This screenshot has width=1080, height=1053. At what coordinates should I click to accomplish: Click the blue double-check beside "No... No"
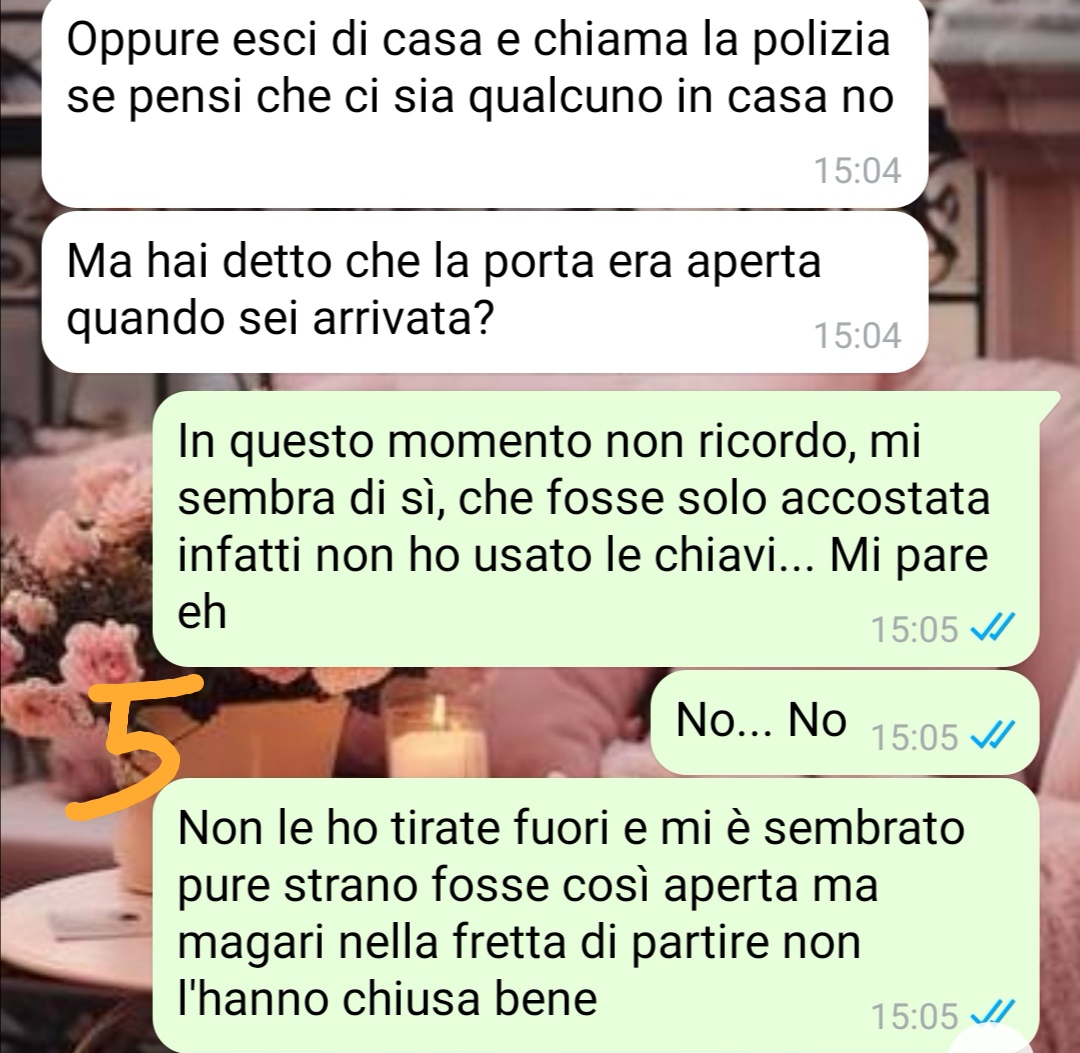993,738
